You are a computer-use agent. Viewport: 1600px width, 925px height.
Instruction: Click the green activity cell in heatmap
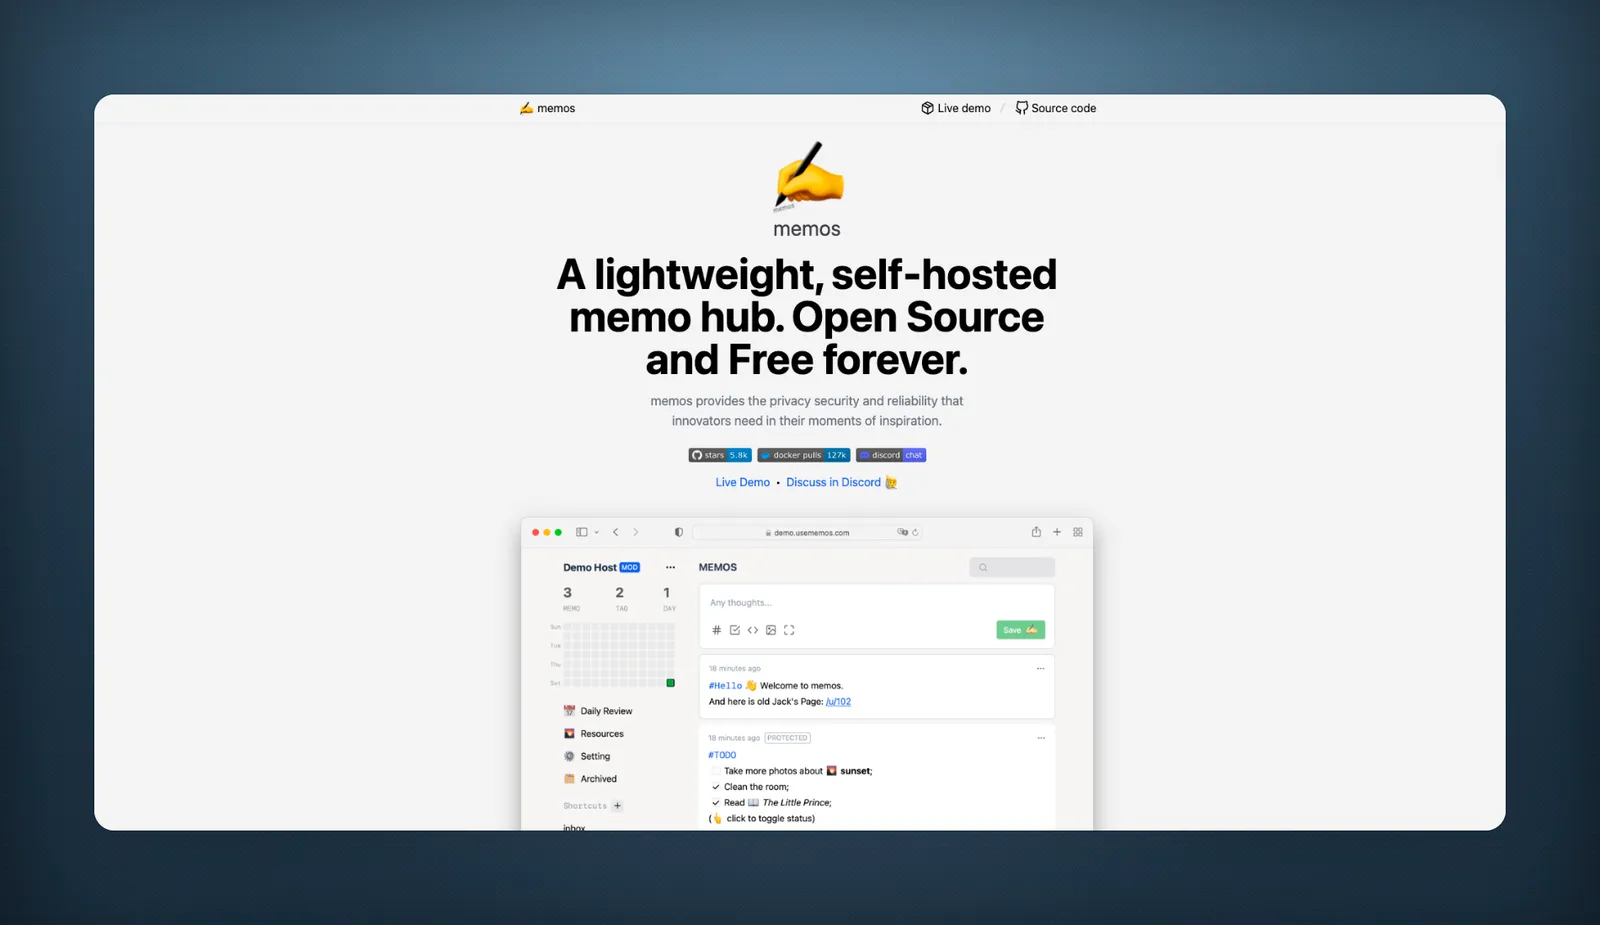[670, 683]
